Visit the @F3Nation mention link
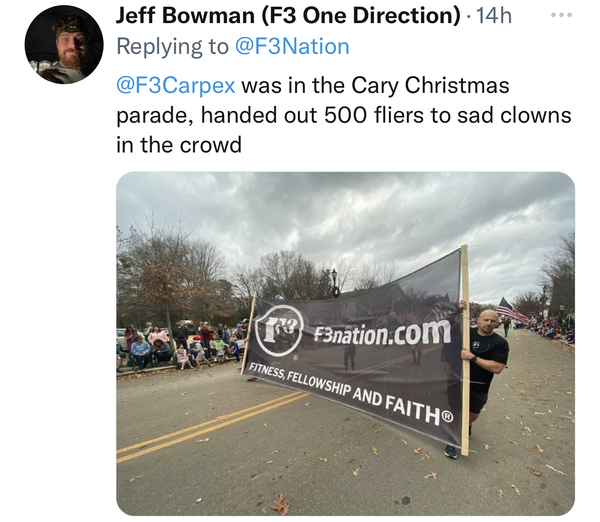Screen dimensions: 600x522 [292, 47]
